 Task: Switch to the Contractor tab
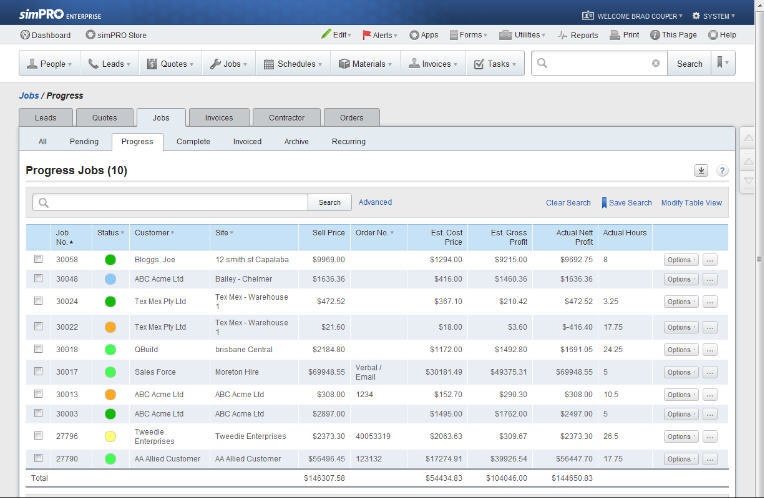(x=286, y=118)
